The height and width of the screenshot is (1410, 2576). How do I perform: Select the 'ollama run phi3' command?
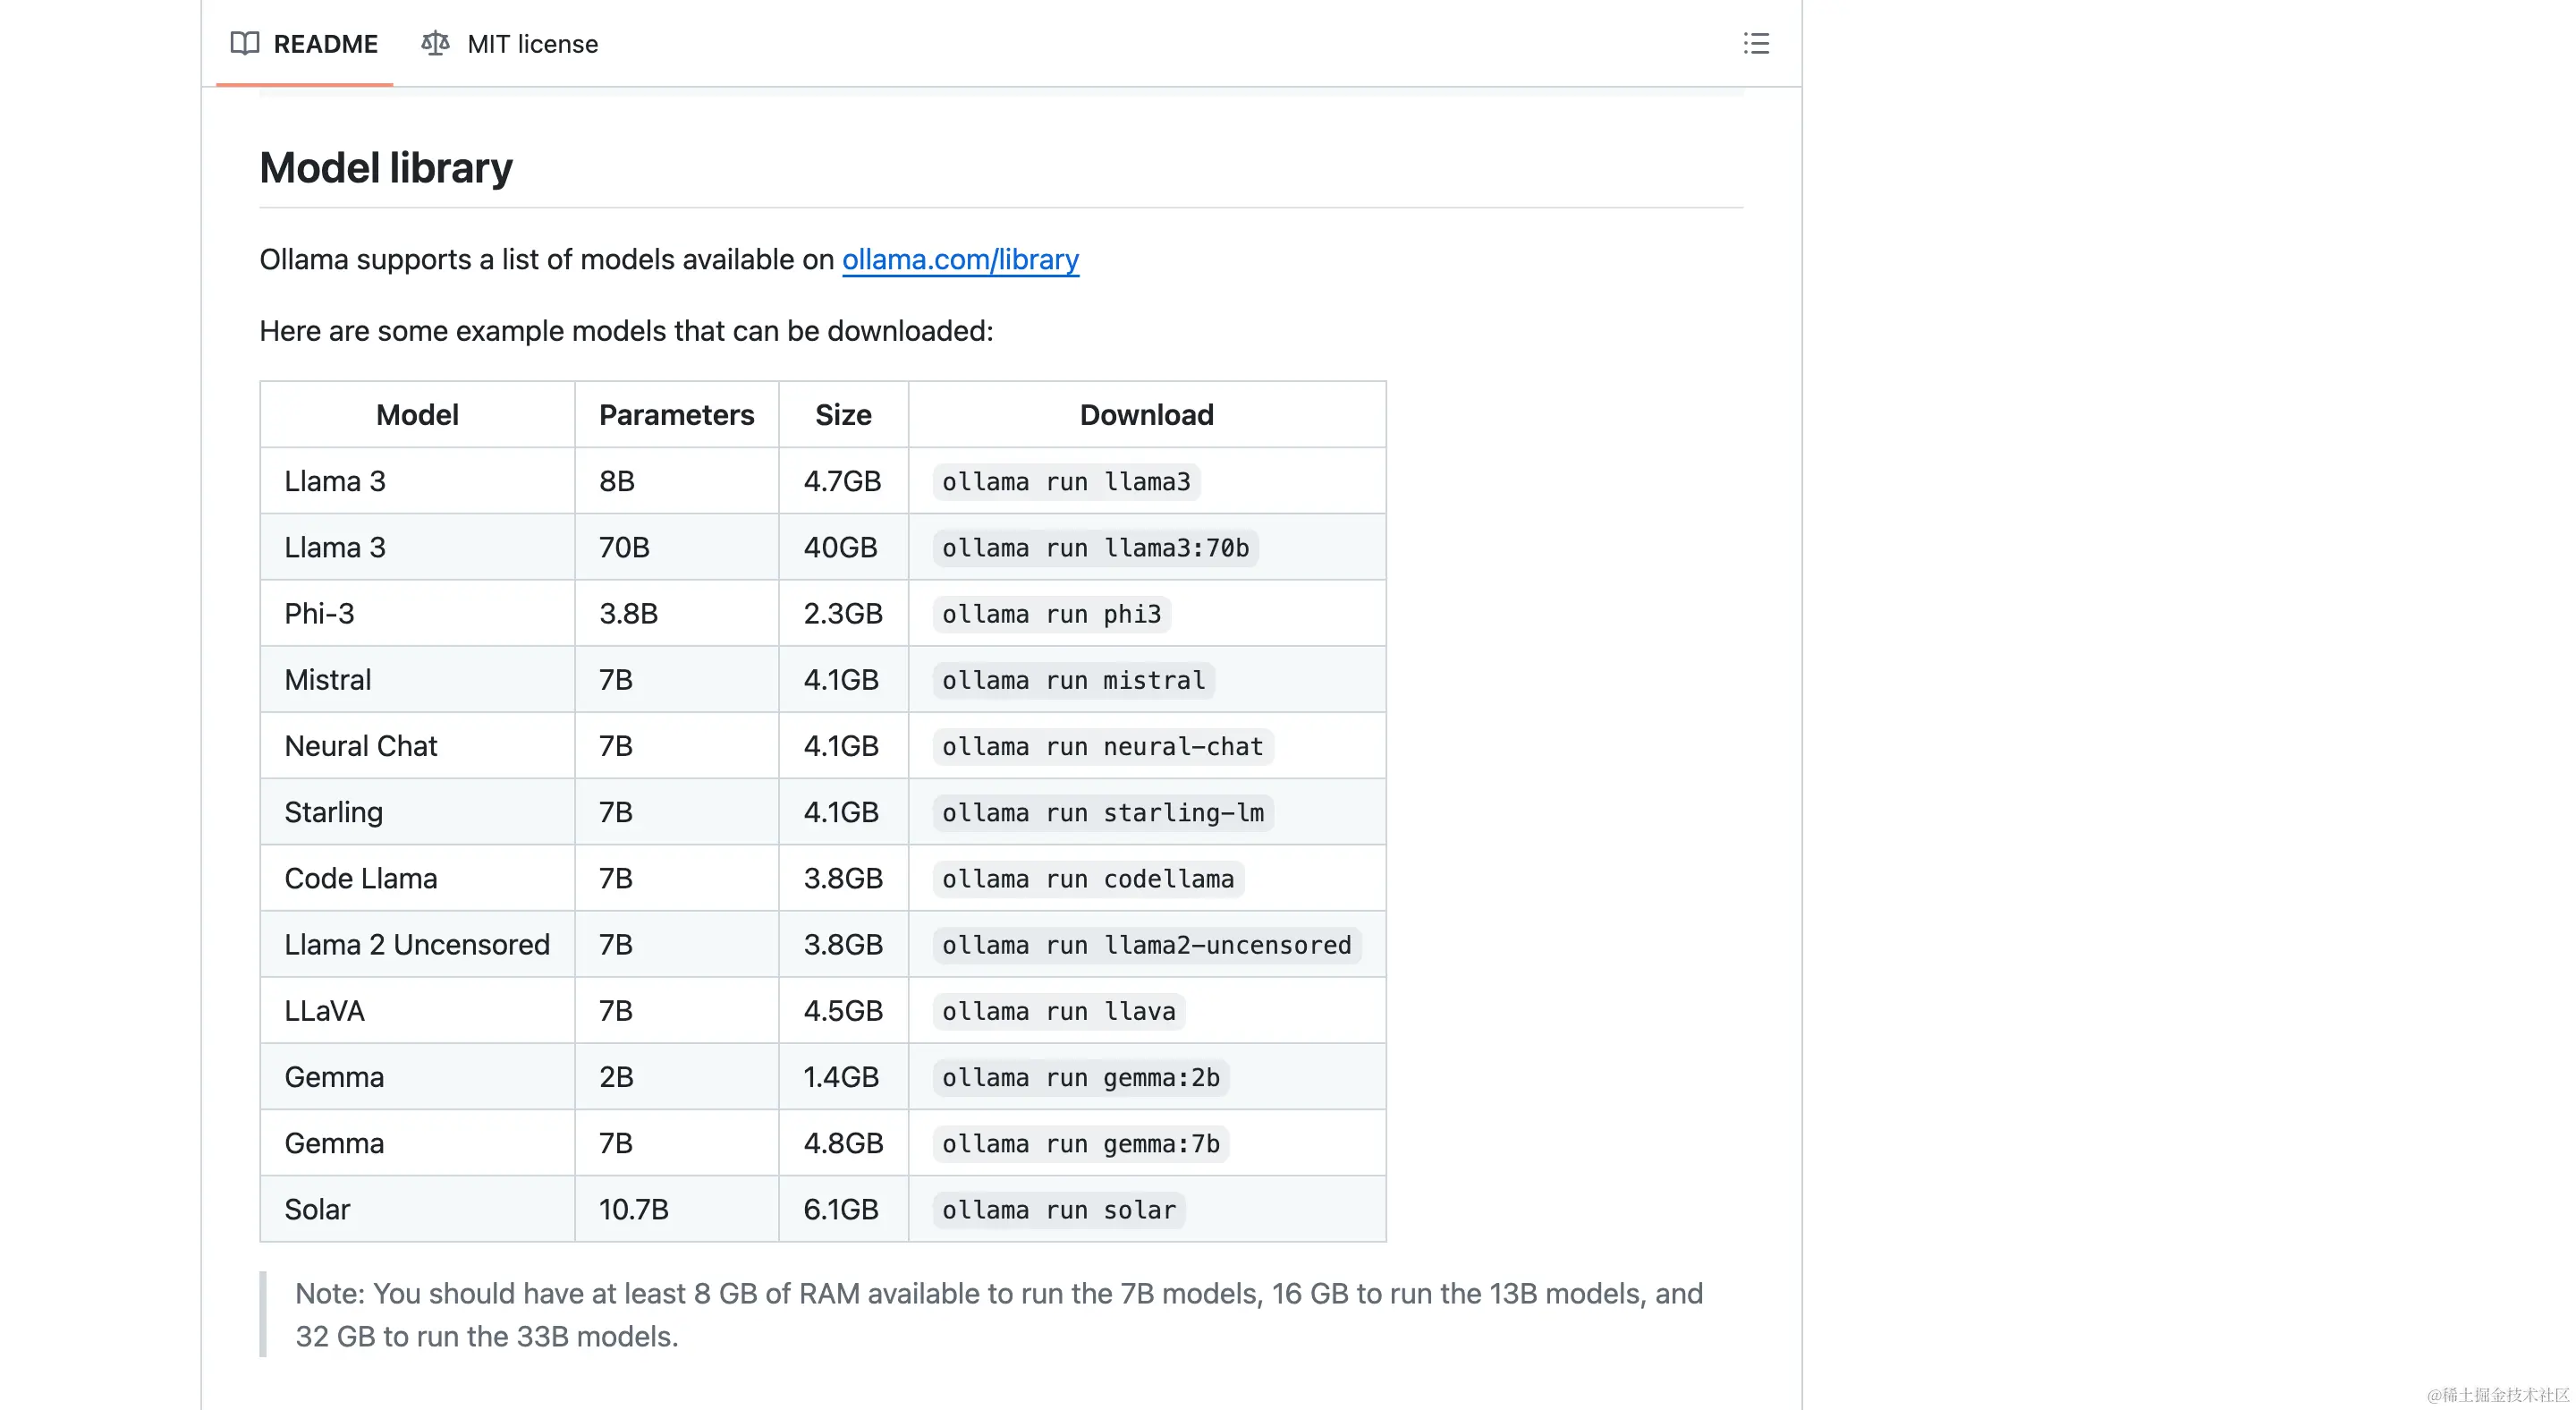tap(1051, 614)
